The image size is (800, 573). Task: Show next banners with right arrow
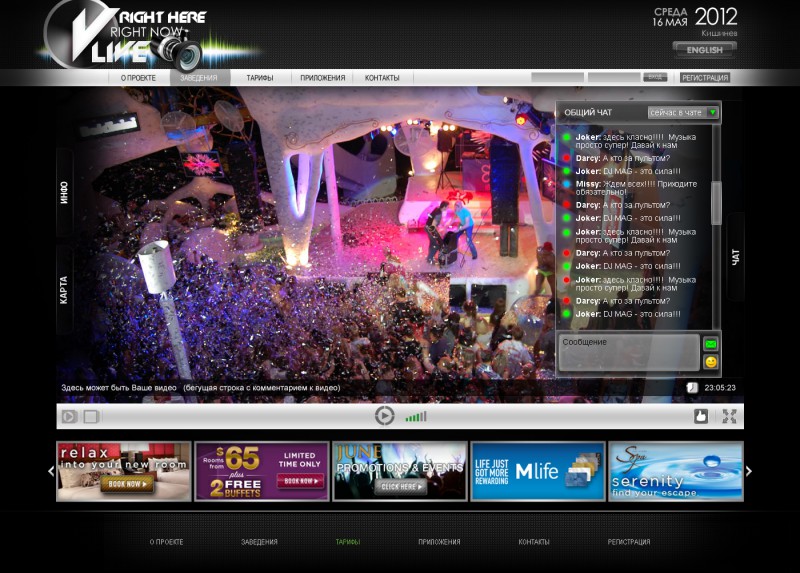coord(748,471)
